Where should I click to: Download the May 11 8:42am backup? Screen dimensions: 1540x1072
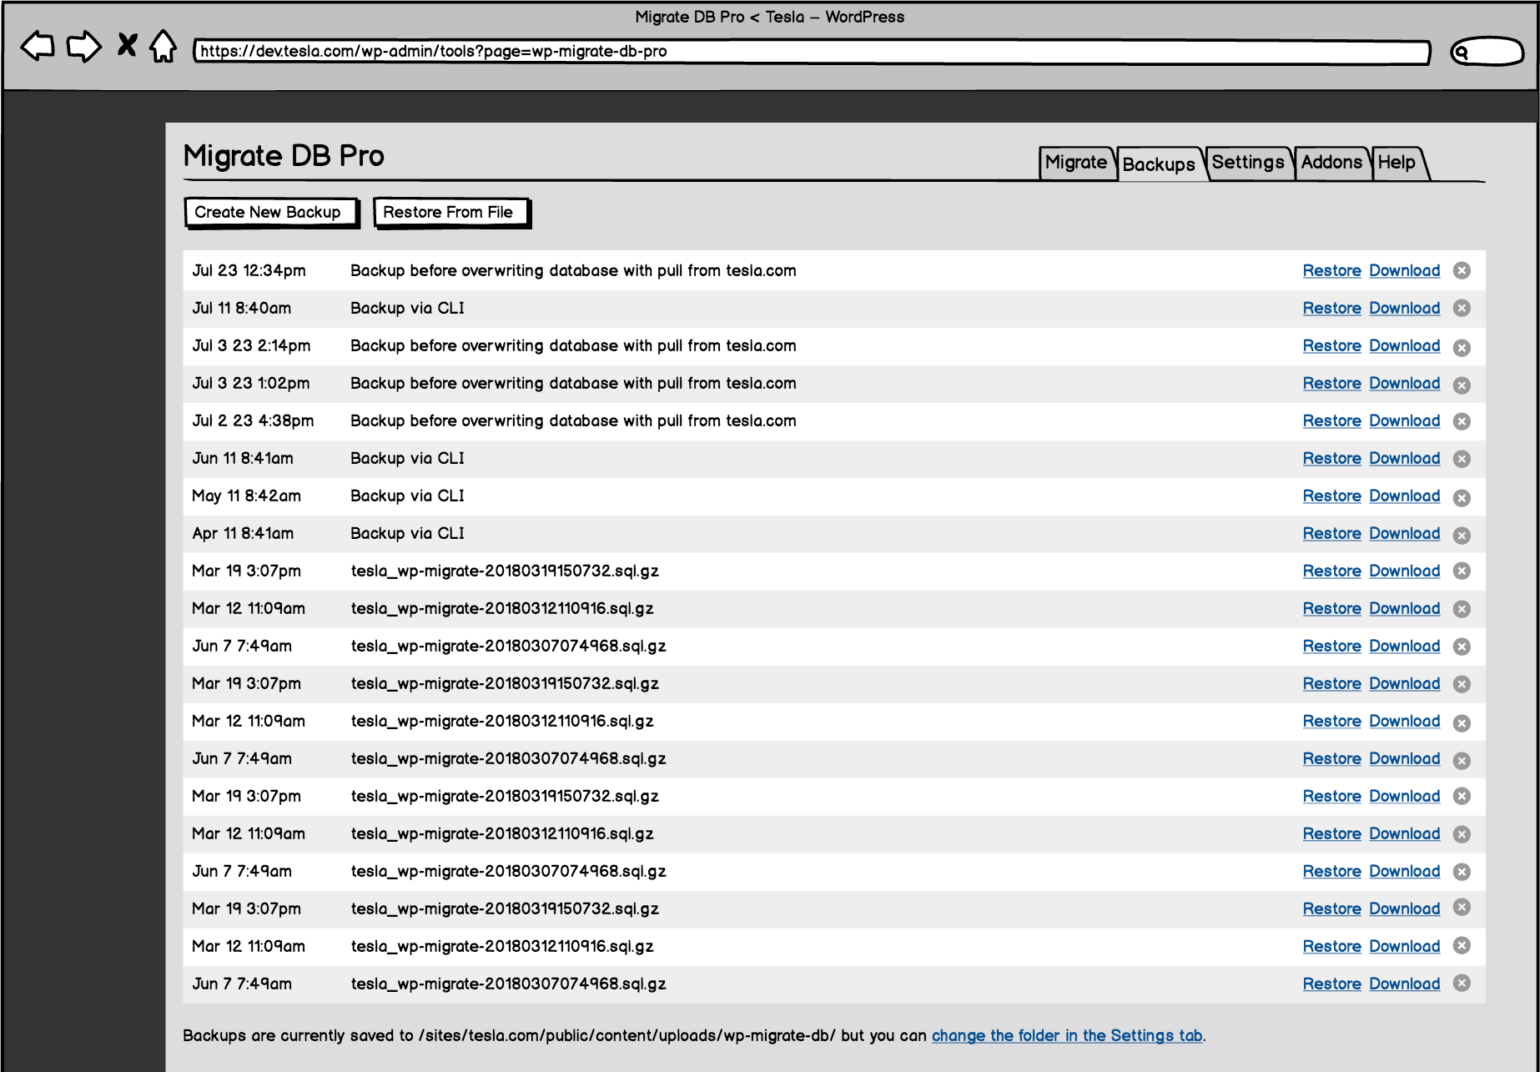click(x=1404, y=496)
